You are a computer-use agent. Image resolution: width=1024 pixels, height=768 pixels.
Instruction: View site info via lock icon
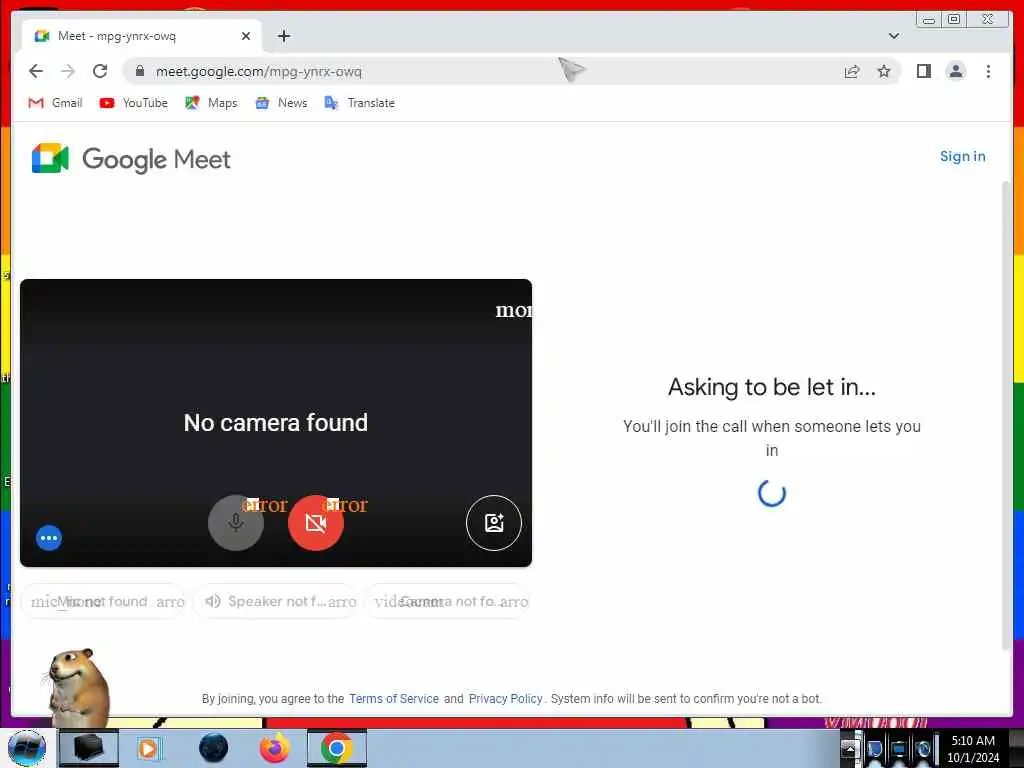click(139, 71)
